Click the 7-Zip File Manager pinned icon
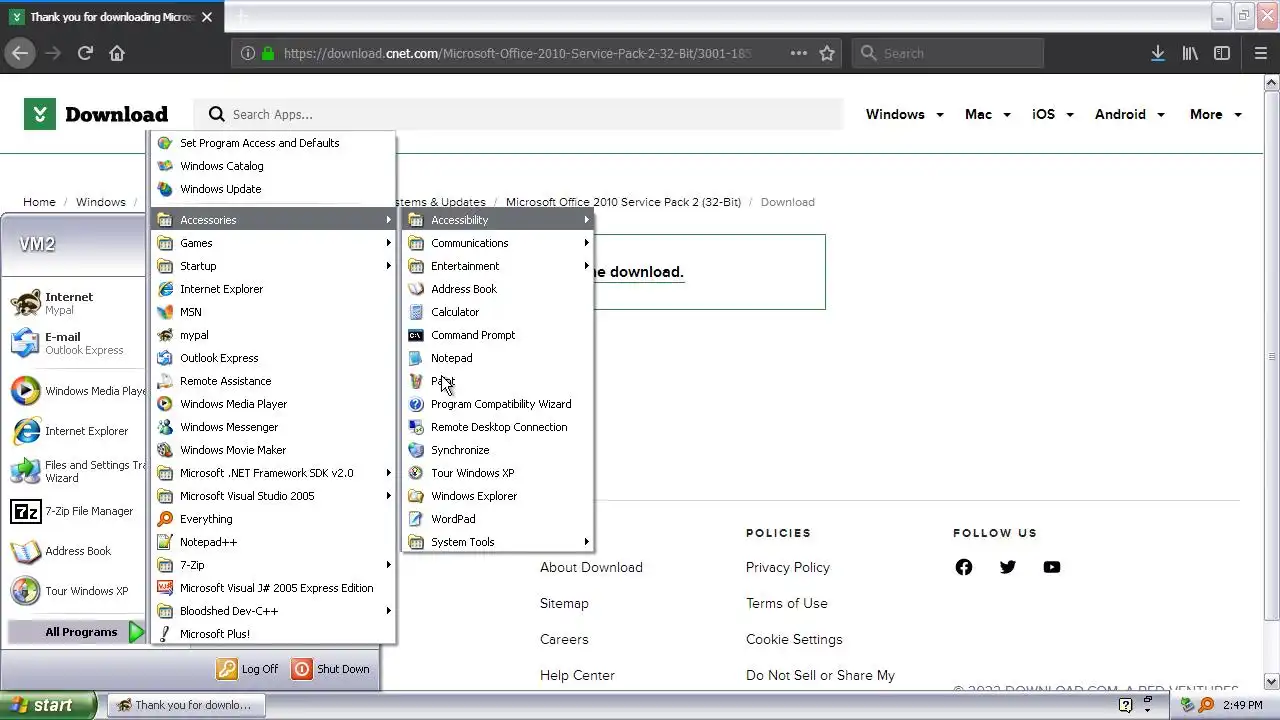The height and width of the screenshot is (720, 1280). pyautogui.click(x=25, y=511)
